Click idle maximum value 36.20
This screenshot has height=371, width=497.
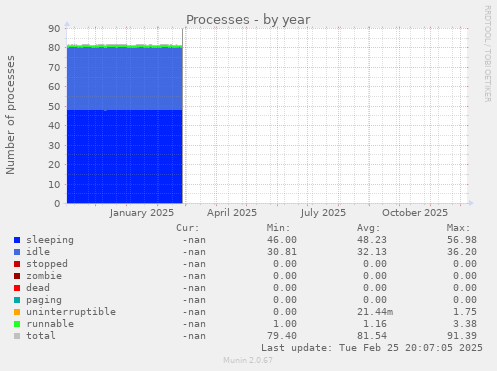pos(462,252)
